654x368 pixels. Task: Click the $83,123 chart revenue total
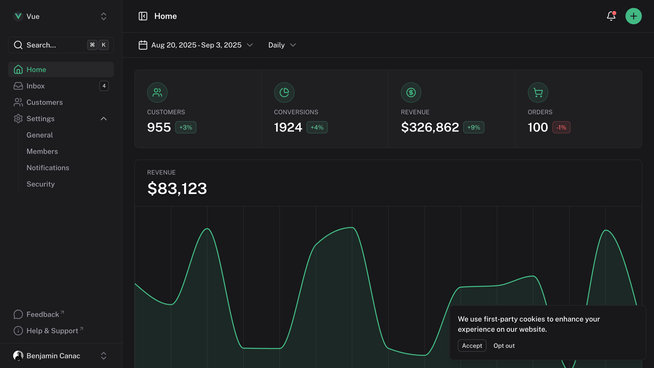177,189
